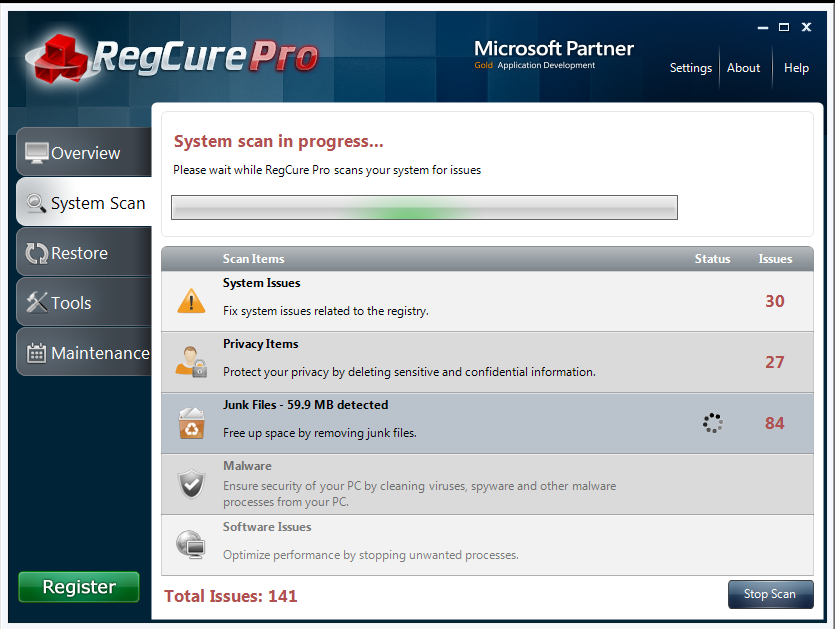Click the Microsoft Partner badge
The image size is (835, 629).
click(554, 54)
